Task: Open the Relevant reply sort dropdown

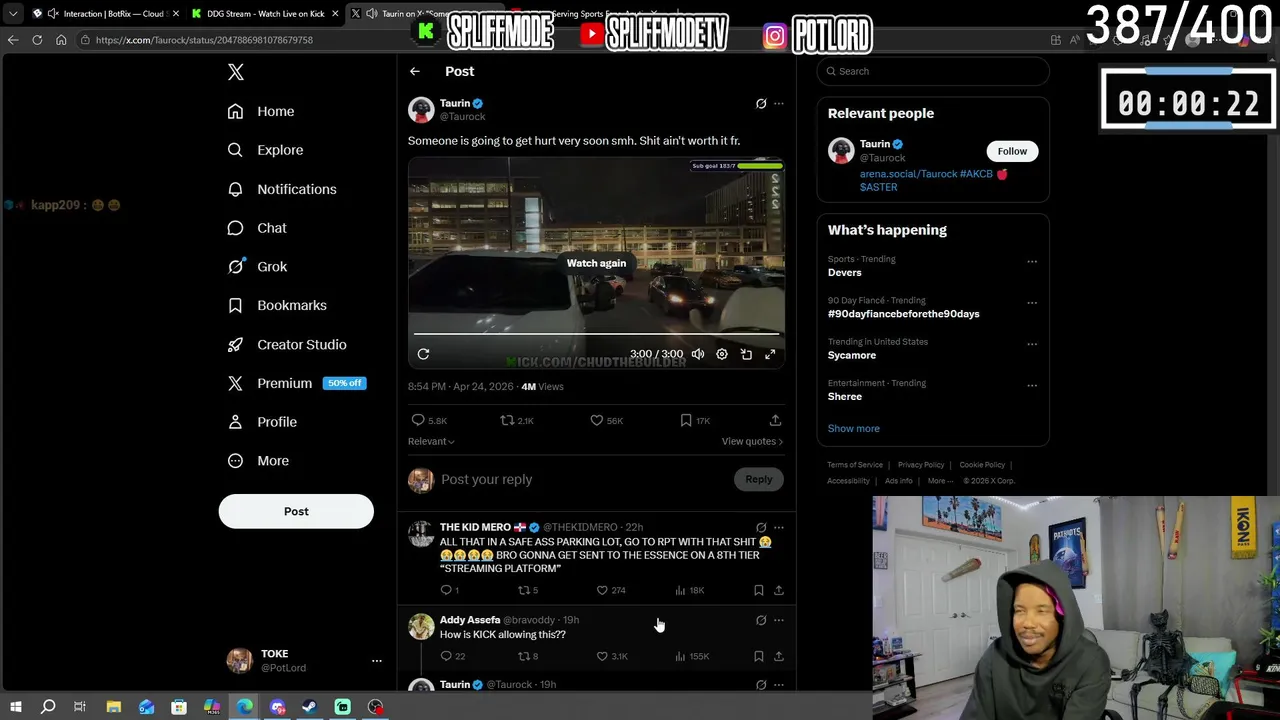Action: tap(431, 441)
